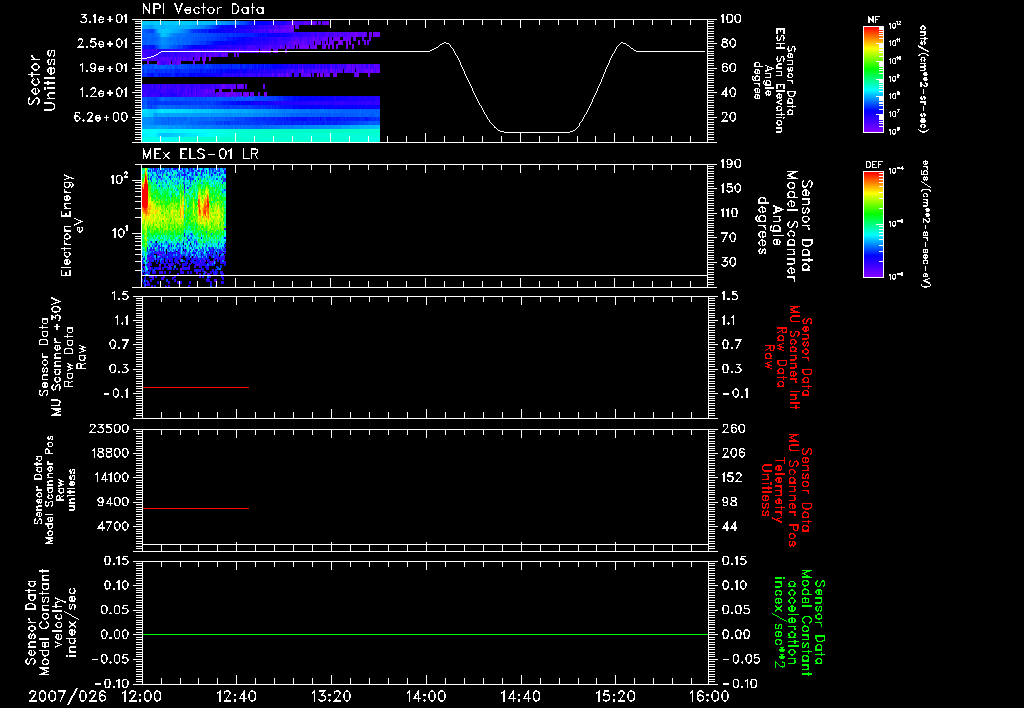
Task: Click the 190 scanner angle tick value
Action: pos(731,164)
